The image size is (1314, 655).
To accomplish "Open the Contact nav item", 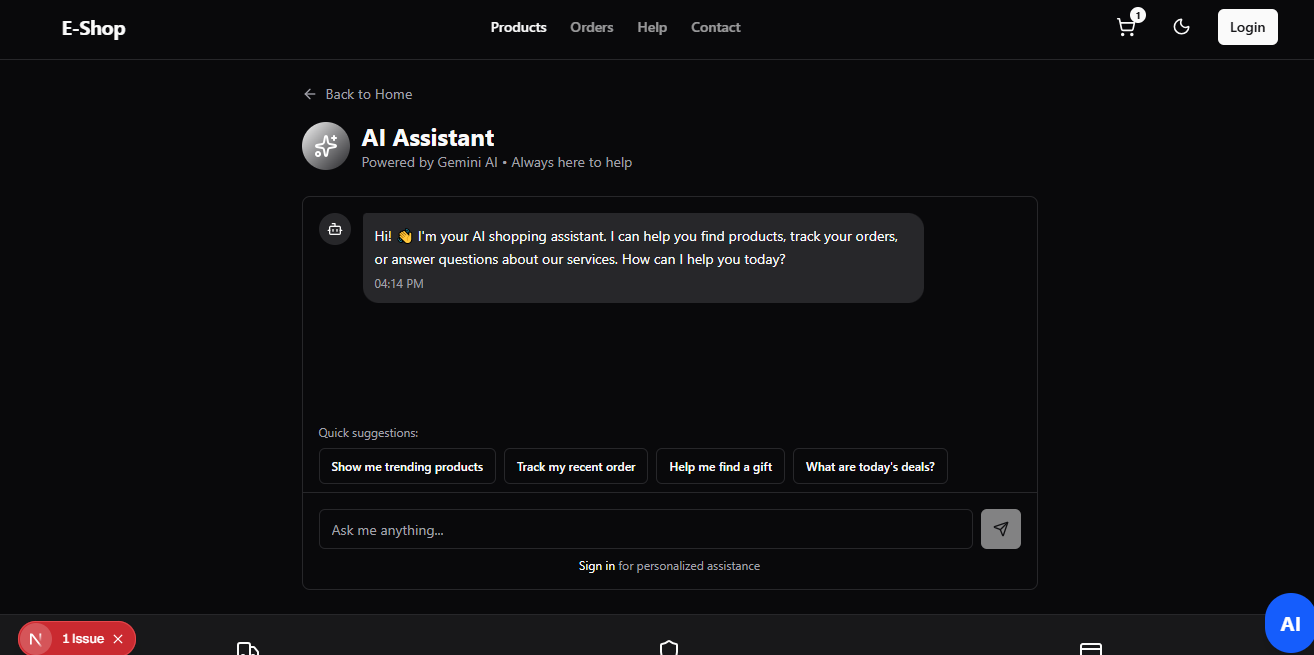I will (716, 27).
